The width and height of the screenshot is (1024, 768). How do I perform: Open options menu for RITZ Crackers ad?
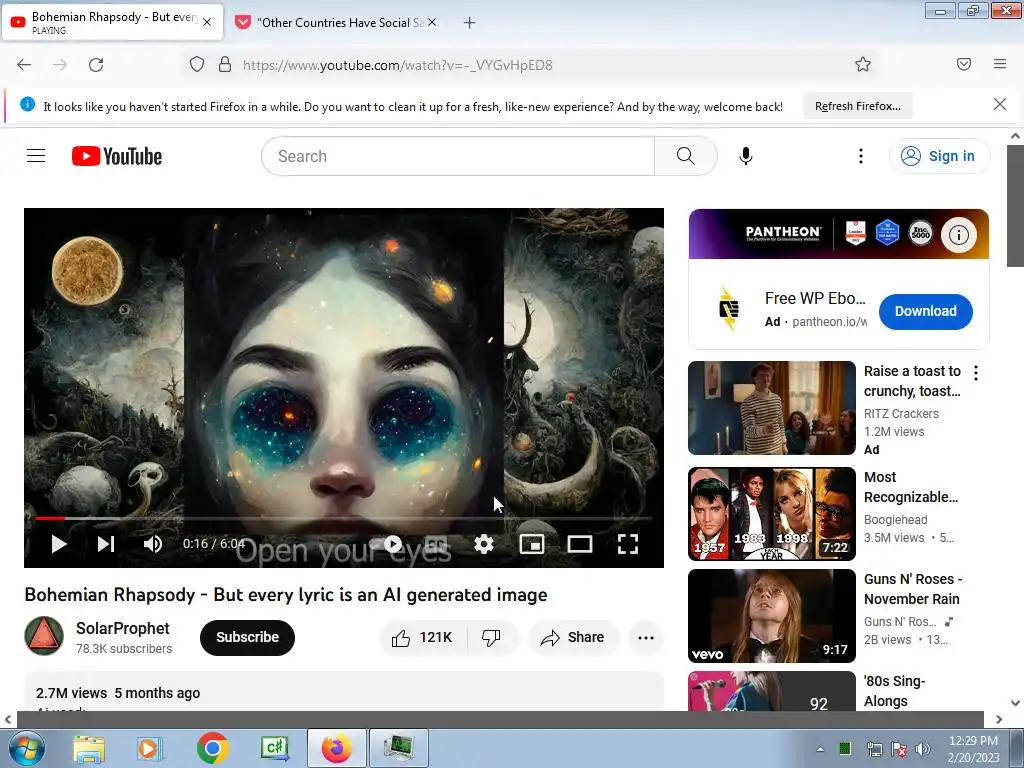coord(976,373)
